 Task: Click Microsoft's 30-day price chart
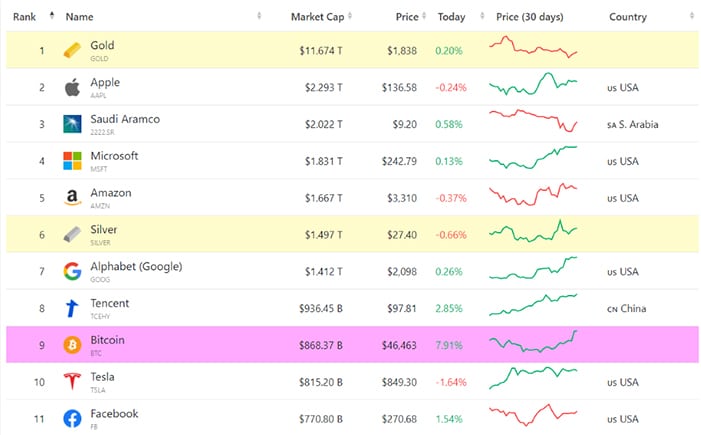[x=533, y=157]
